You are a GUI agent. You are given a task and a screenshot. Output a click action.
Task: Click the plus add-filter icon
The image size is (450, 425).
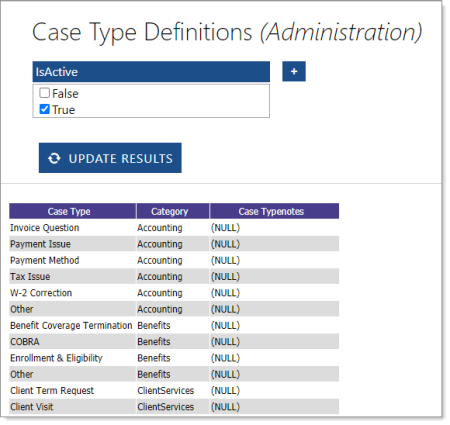pos(294,71)
